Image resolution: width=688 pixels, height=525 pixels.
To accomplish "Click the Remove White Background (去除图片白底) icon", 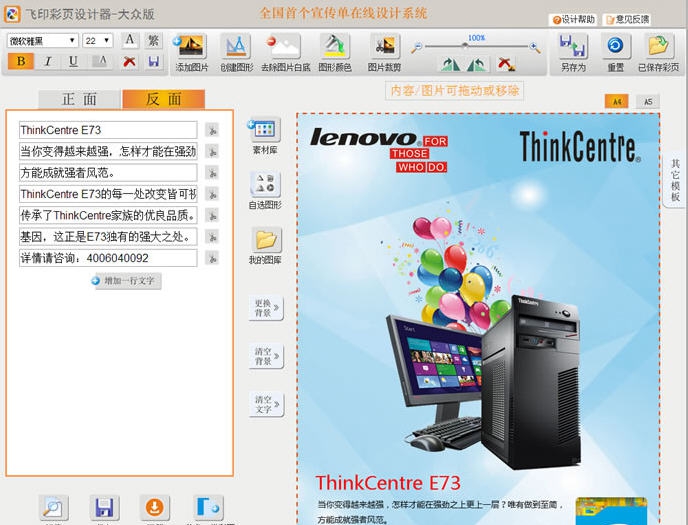I will click(284, 46).
